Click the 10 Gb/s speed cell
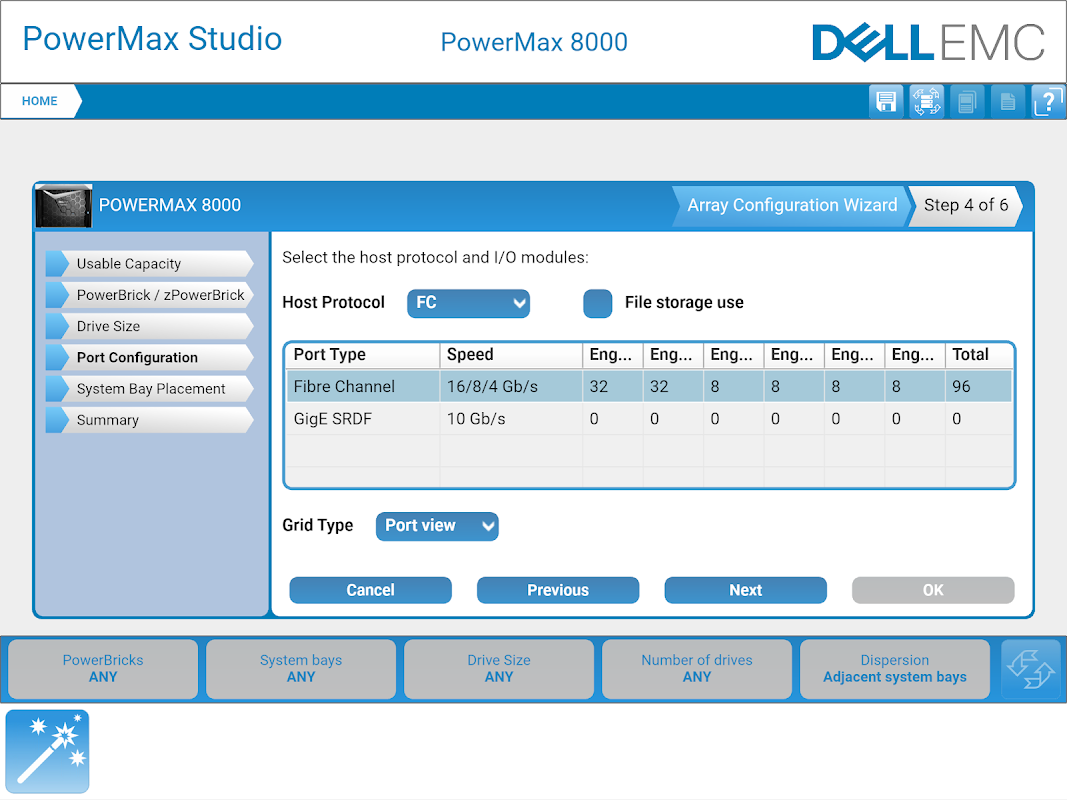The height and width of the screenshot is (800, 1067). click(x=511, y=419)
